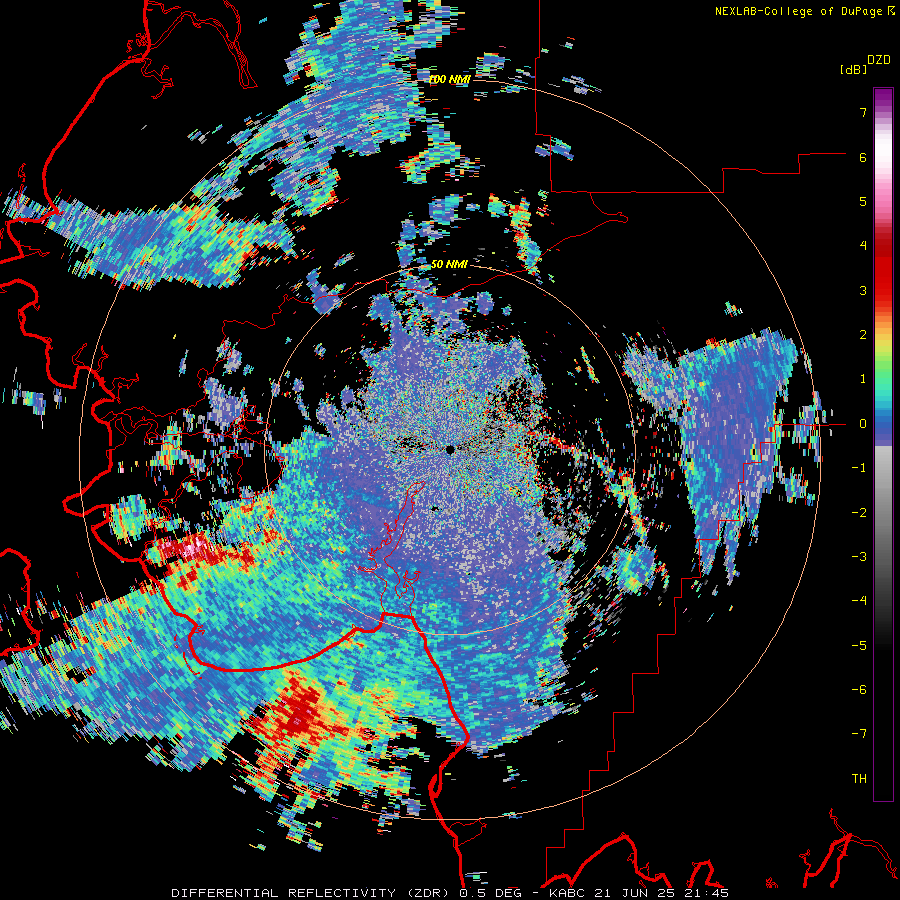Click the -2 value on the color scale
The width and height of the screenshot is (900, 900).
[859, 513]
